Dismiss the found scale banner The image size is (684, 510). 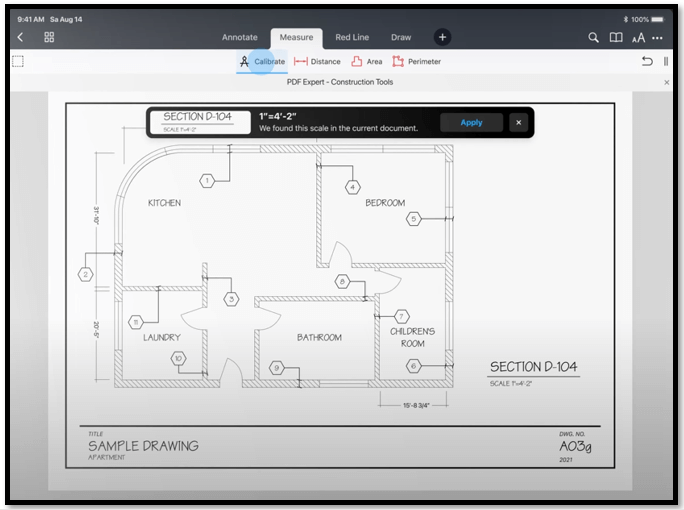519,123
